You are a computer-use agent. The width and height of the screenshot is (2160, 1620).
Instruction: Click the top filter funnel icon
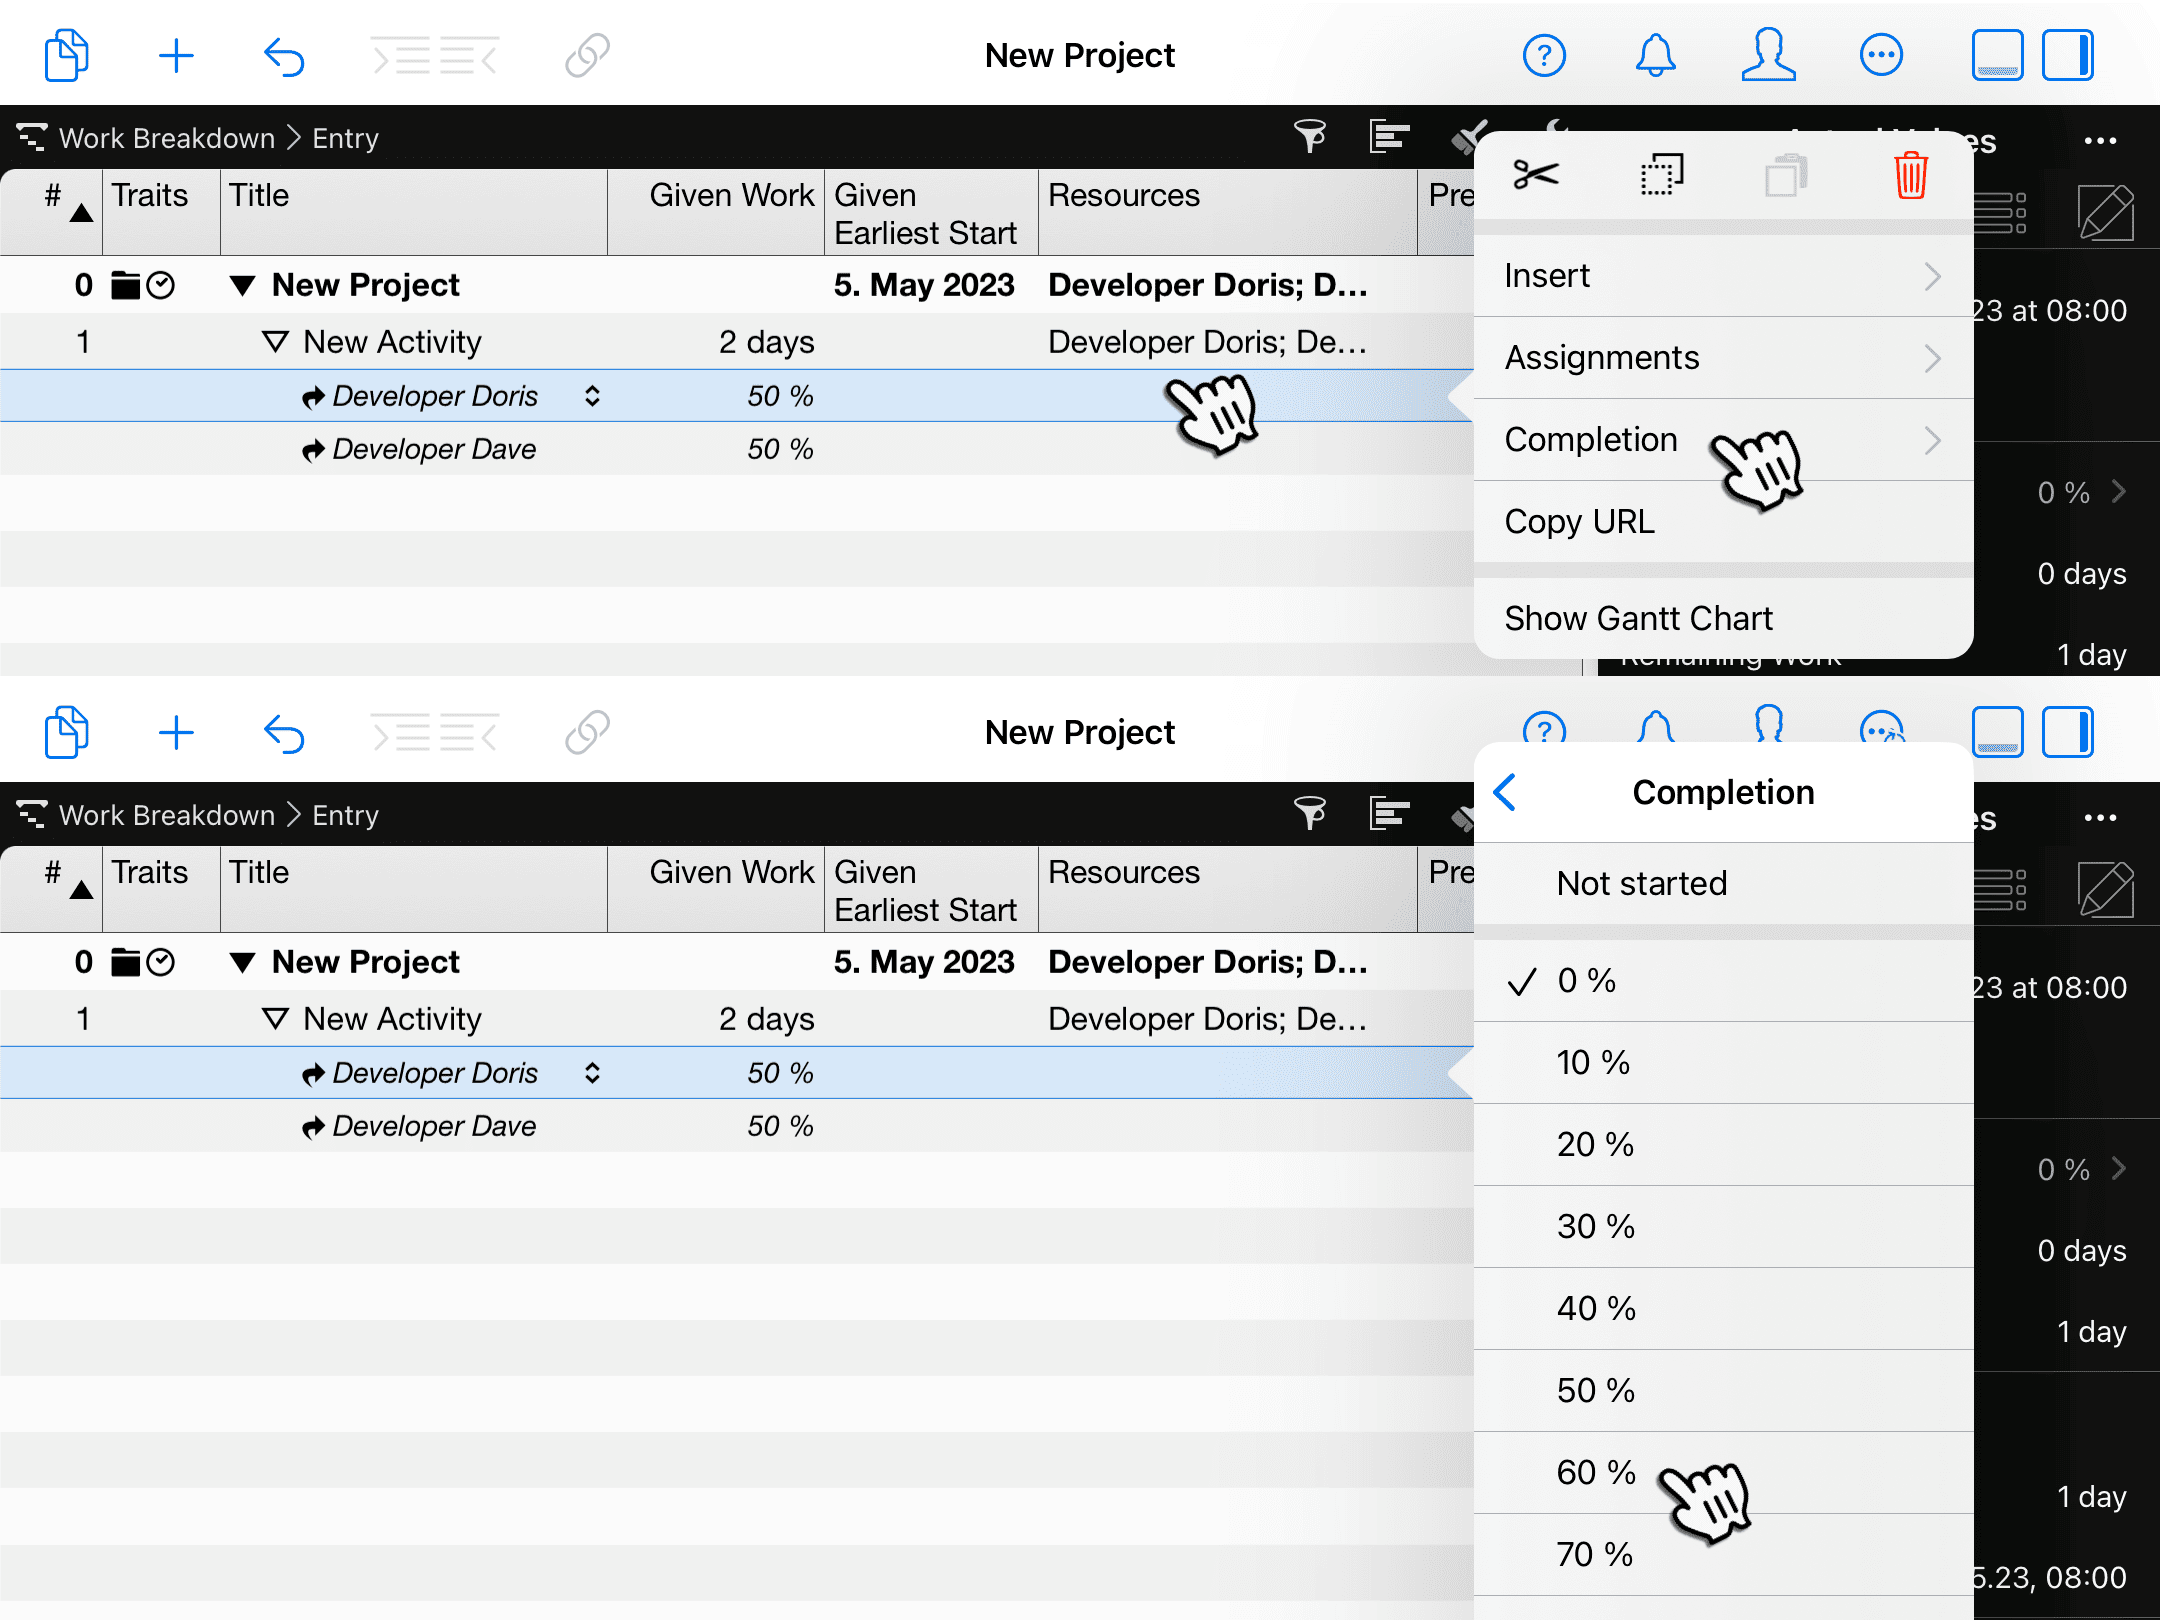coord(1309,137)
